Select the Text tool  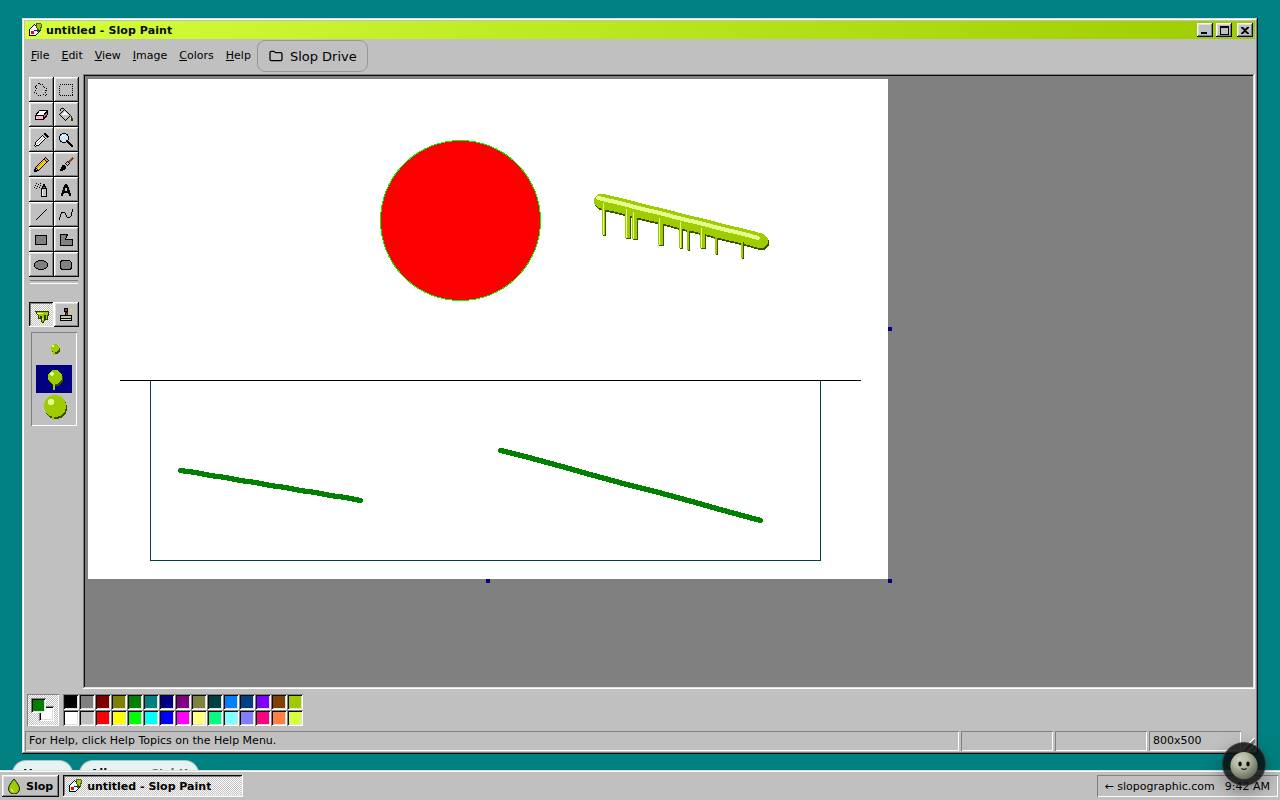[x=66, y=190]
